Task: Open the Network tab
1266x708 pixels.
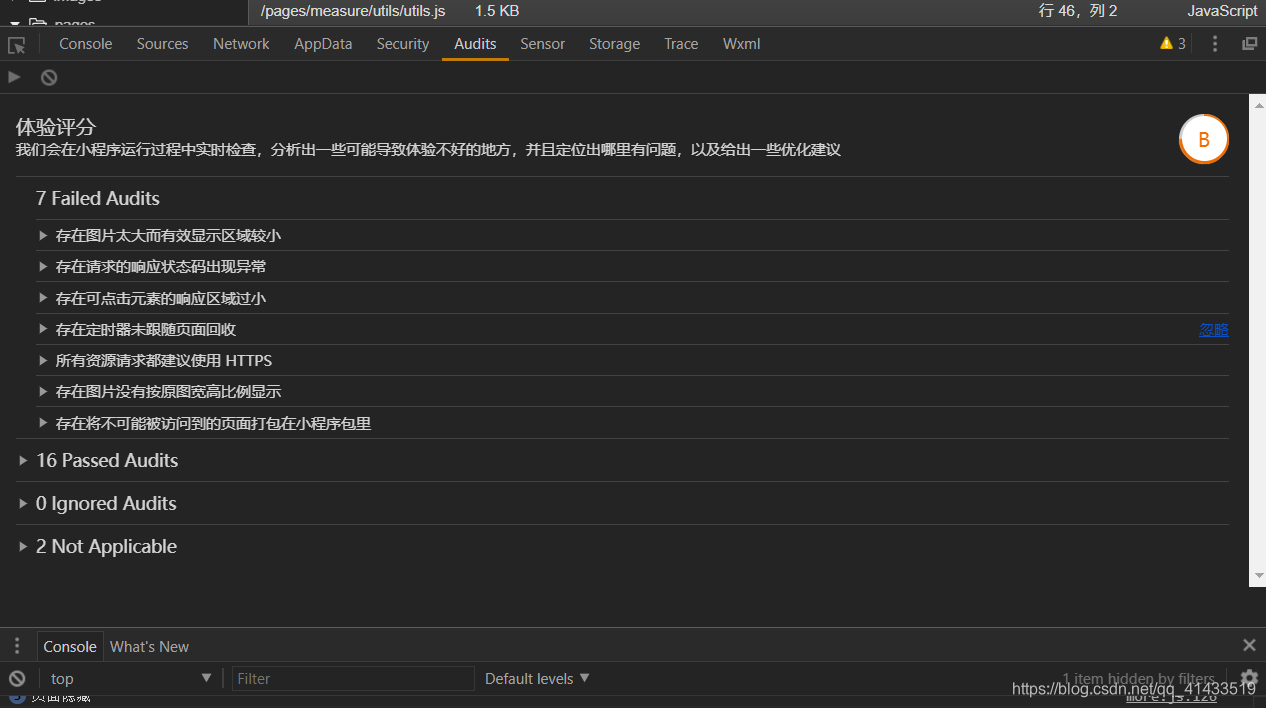Action: click(241, 44)
